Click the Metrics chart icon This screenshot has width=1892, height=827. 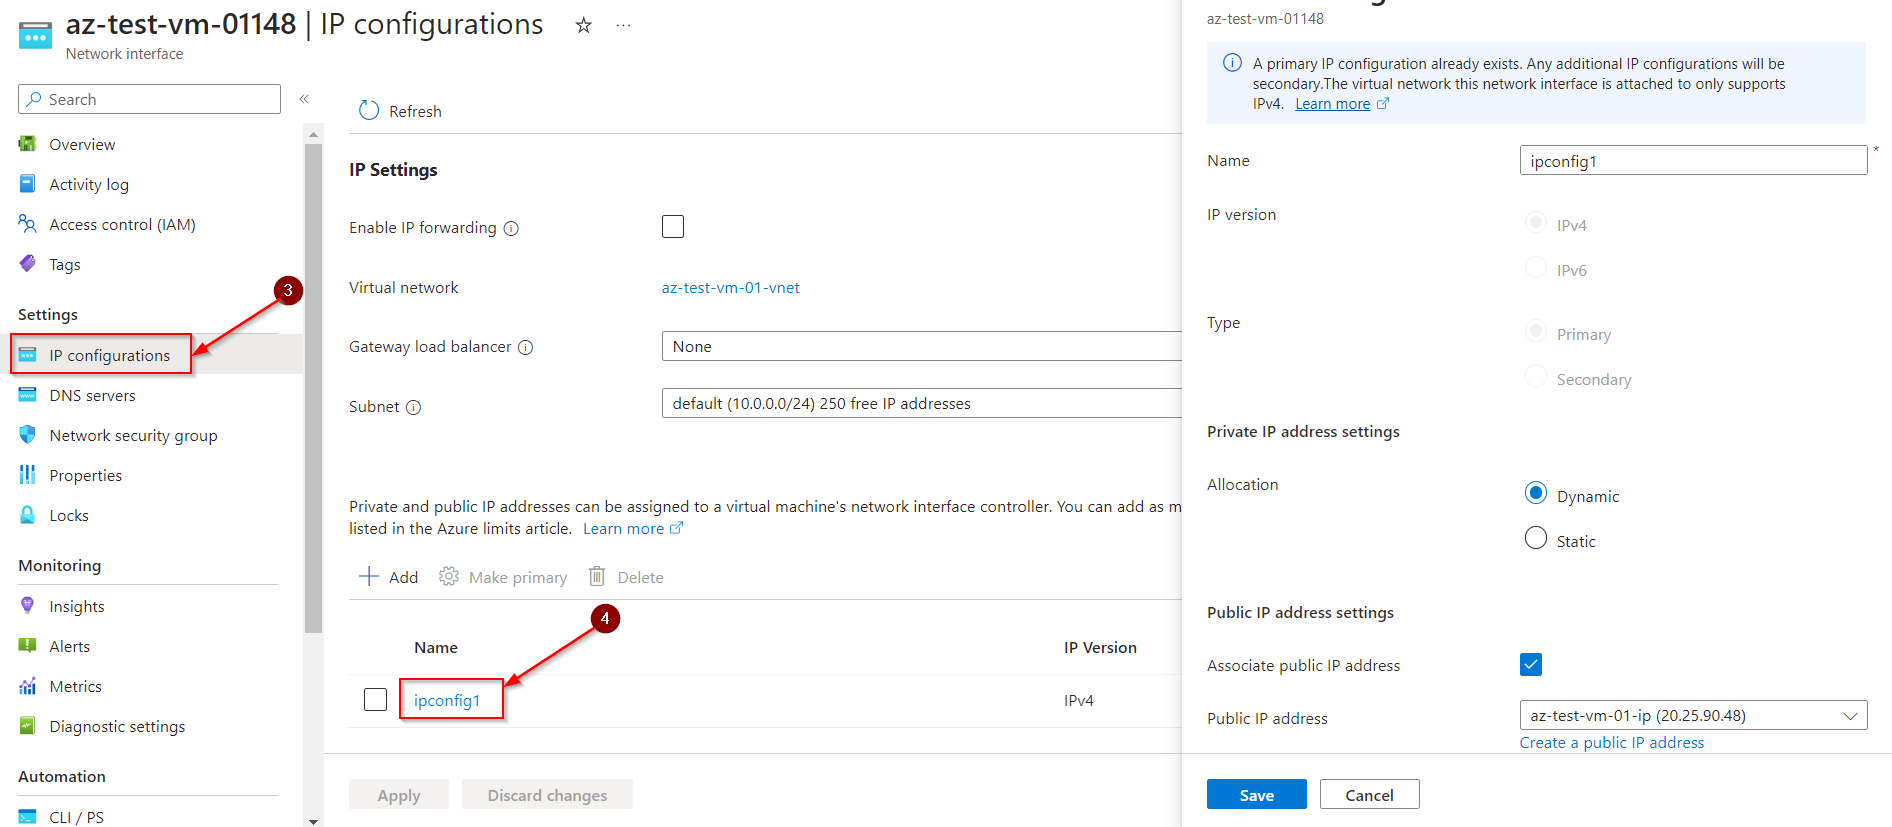[x=28, y=686]
